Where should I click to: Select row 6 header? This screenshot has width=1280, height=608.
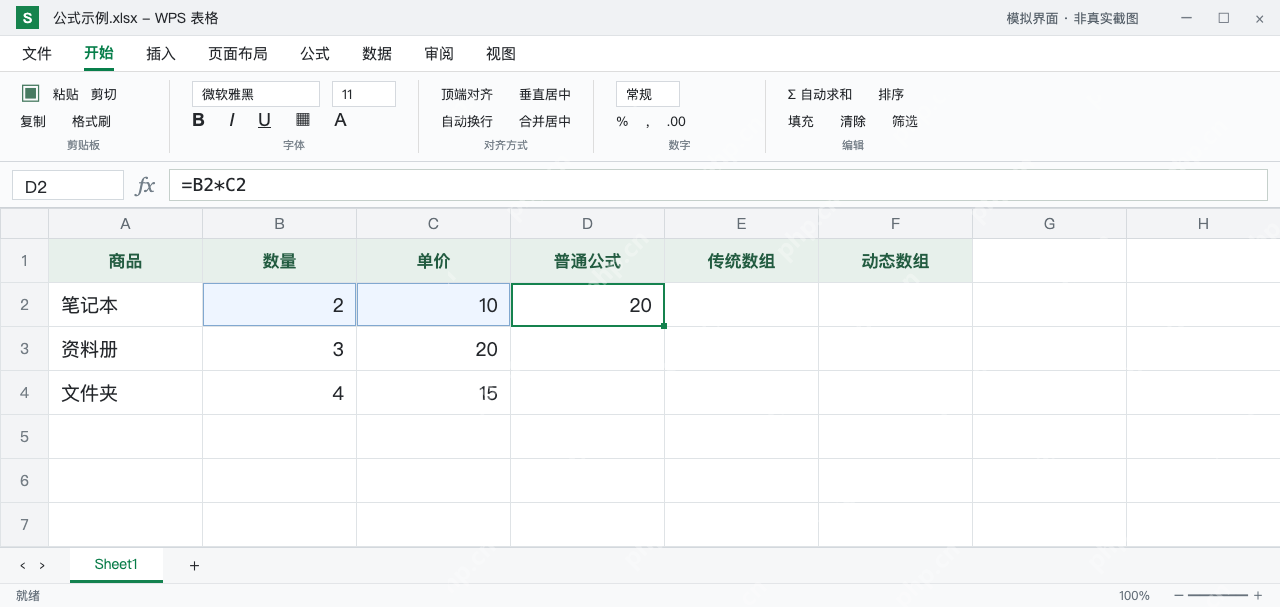point(24,481)
